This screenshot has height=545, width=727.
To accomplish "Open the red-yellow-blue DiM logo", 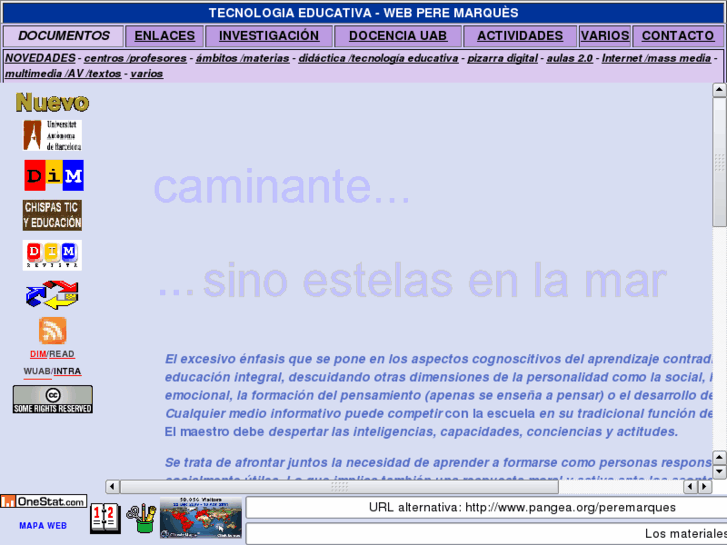I will pos(54,175).
